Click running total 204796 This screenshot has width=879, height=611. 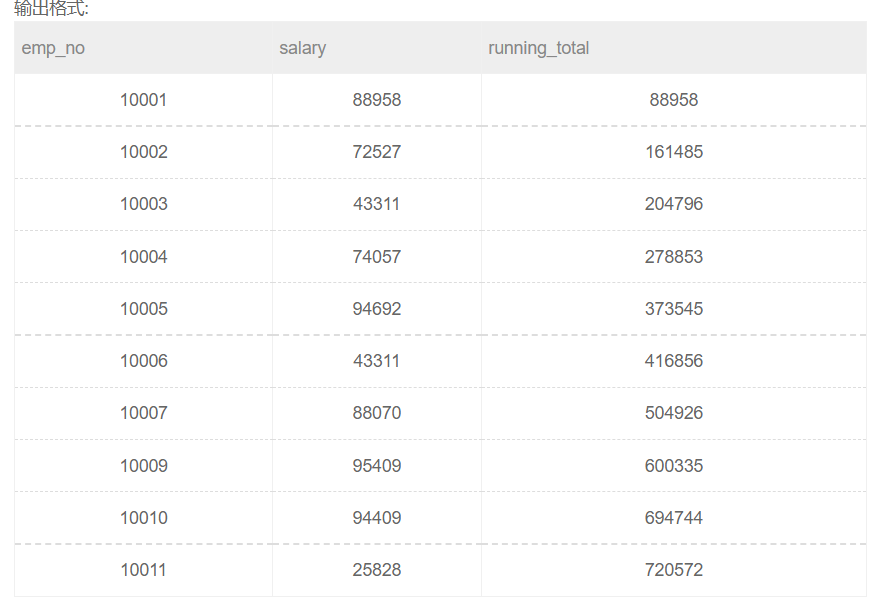674,204
